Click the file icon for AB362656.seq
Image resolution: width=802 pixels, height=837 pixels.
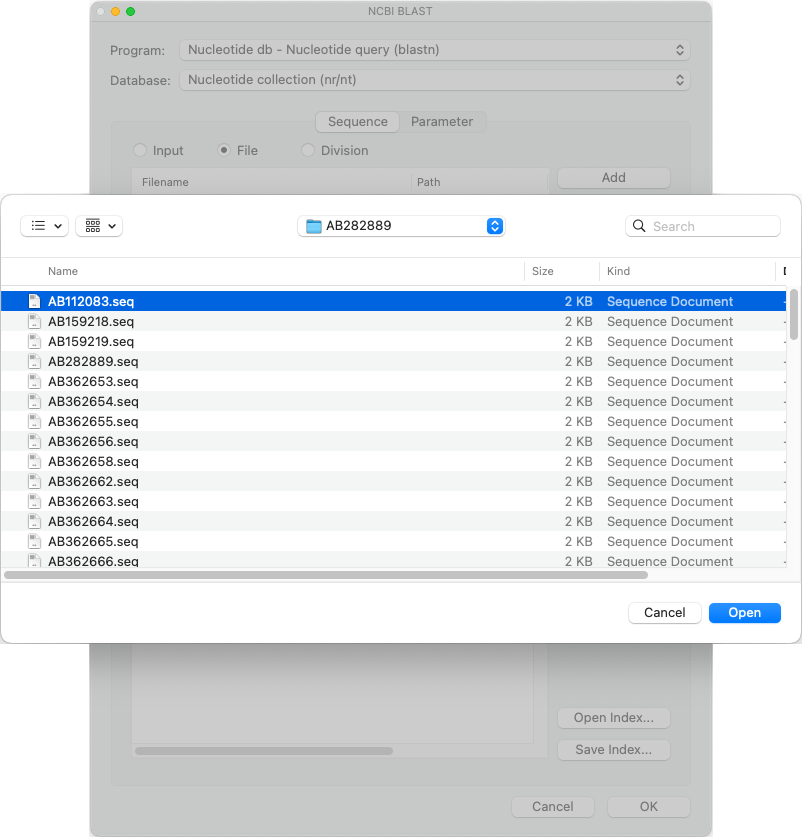click(34, 441)
